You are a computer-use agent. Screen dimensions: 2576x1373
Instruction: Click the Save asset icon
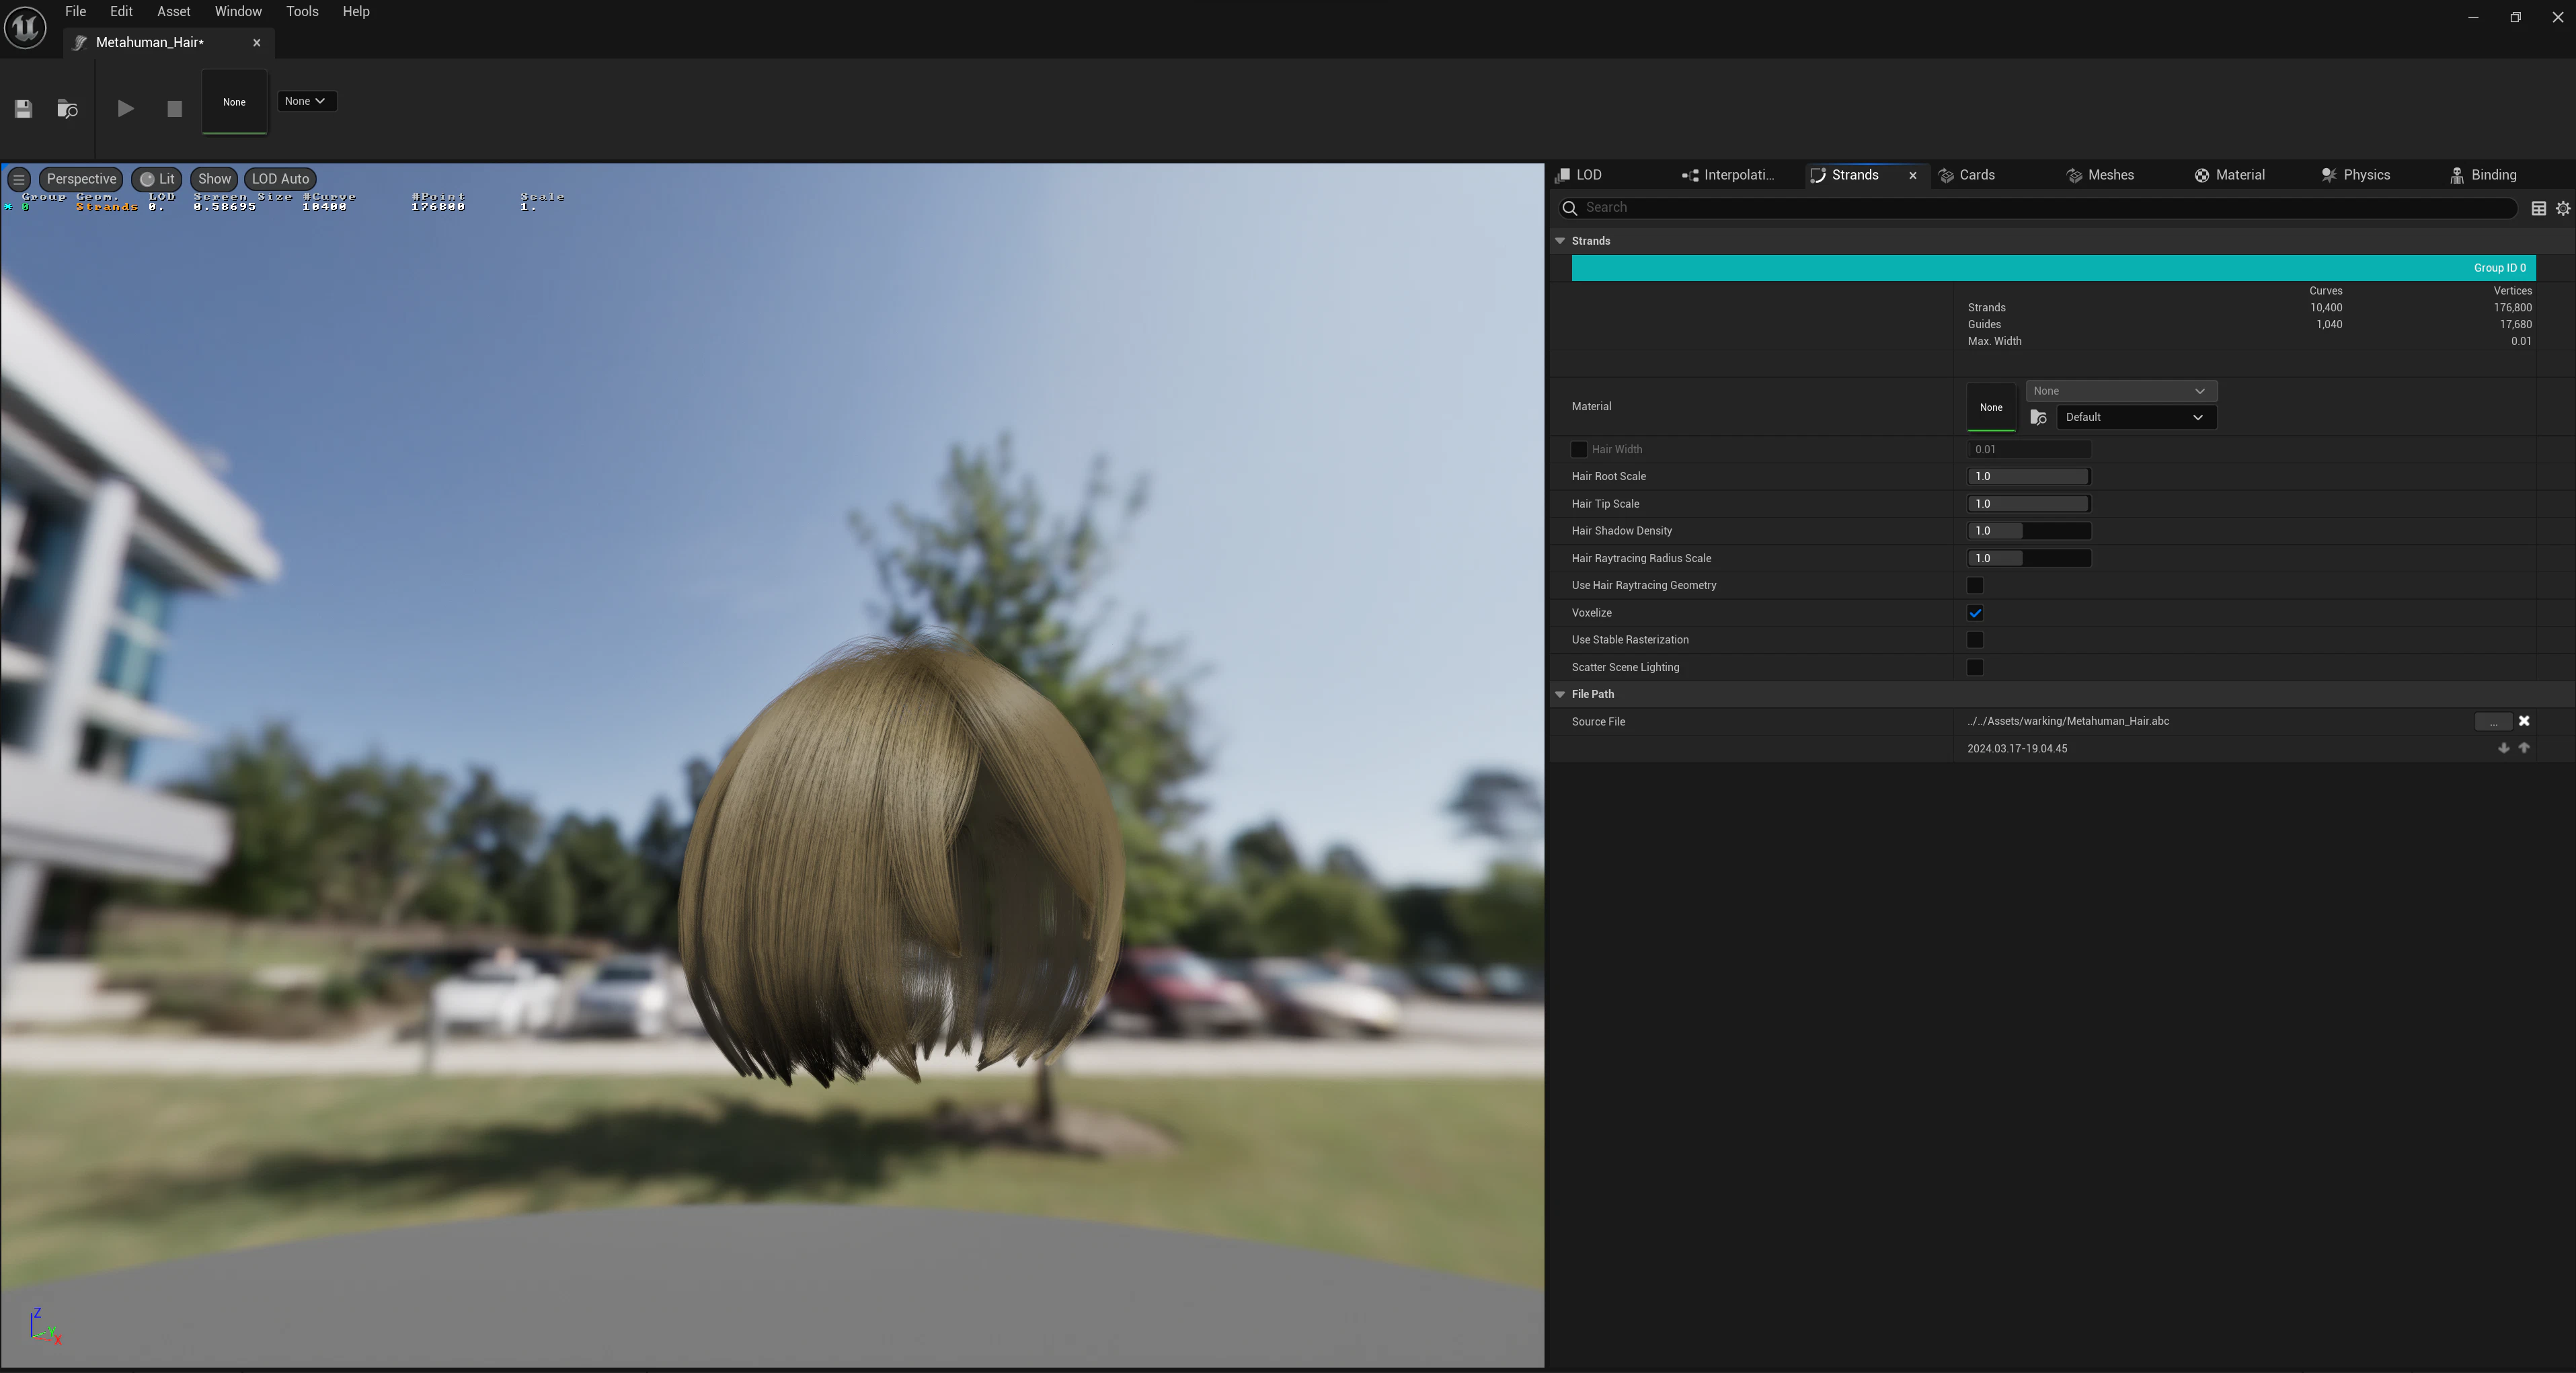(x=23, y=108)
